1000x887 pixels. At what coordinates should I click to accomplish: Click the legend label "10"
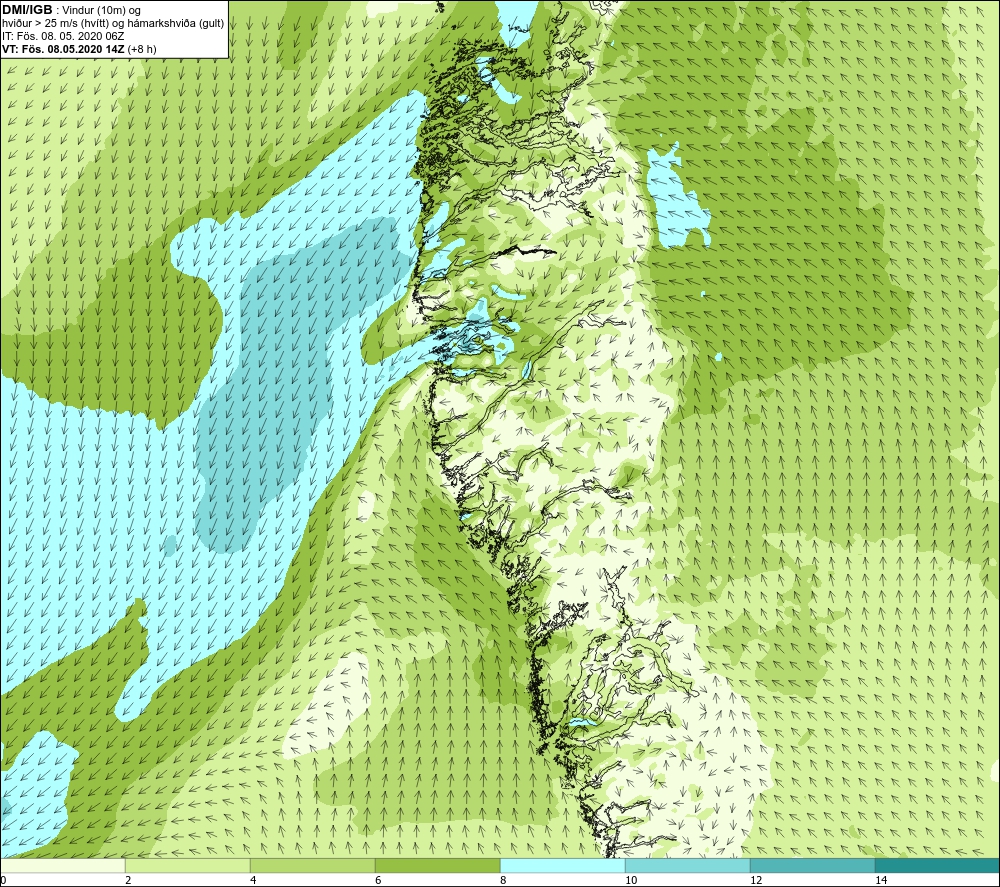coord(630,880)
